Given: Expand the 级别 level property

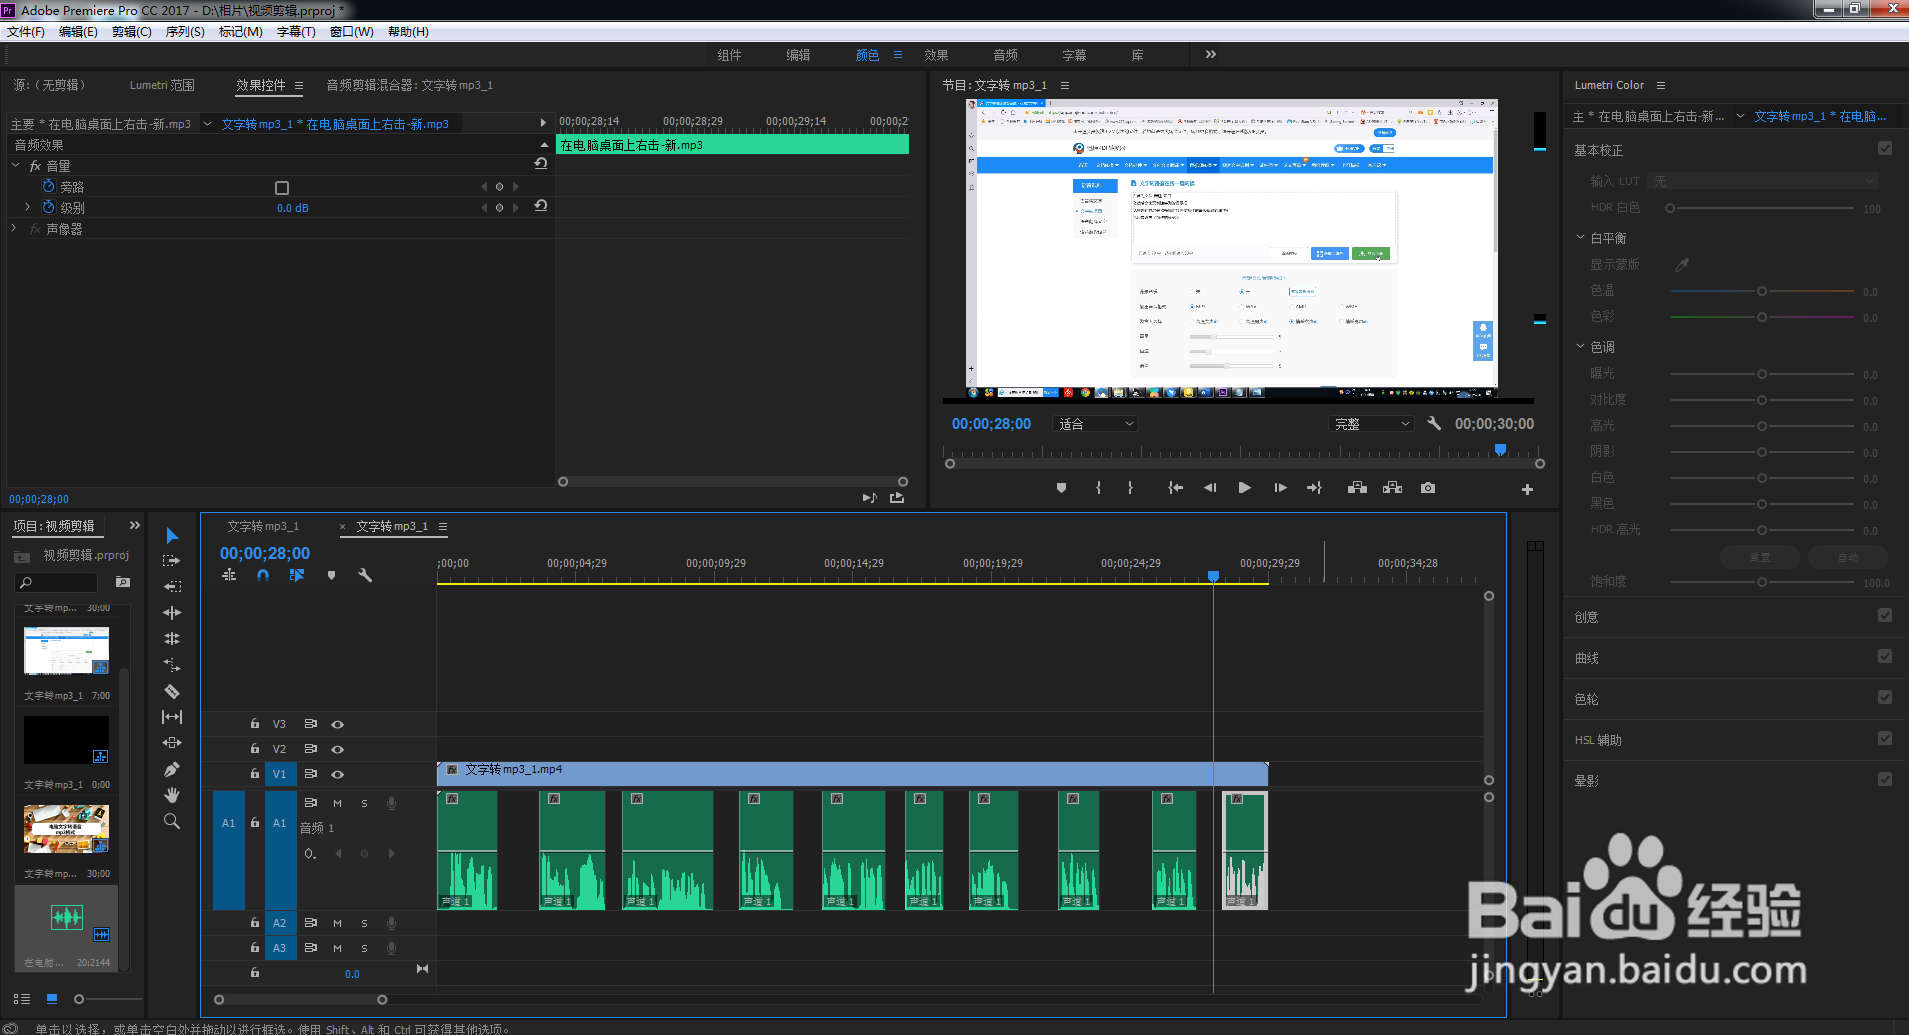Looking at the screenshot, I should coord(27,207).
